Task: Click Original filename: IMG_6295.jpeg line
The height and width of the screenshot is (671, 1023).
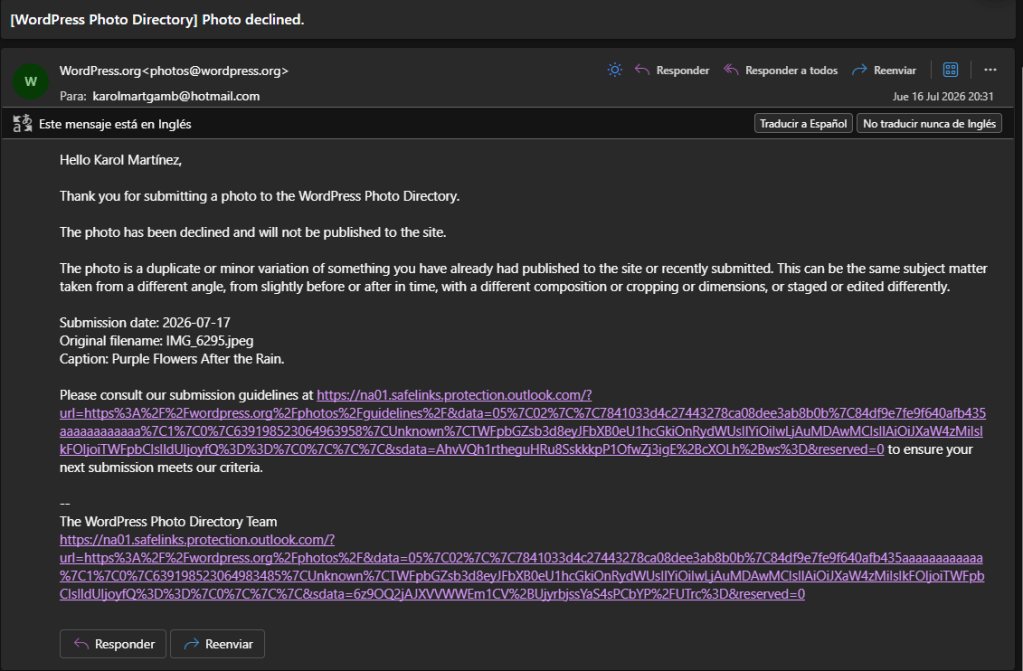Action: [157, 341]
